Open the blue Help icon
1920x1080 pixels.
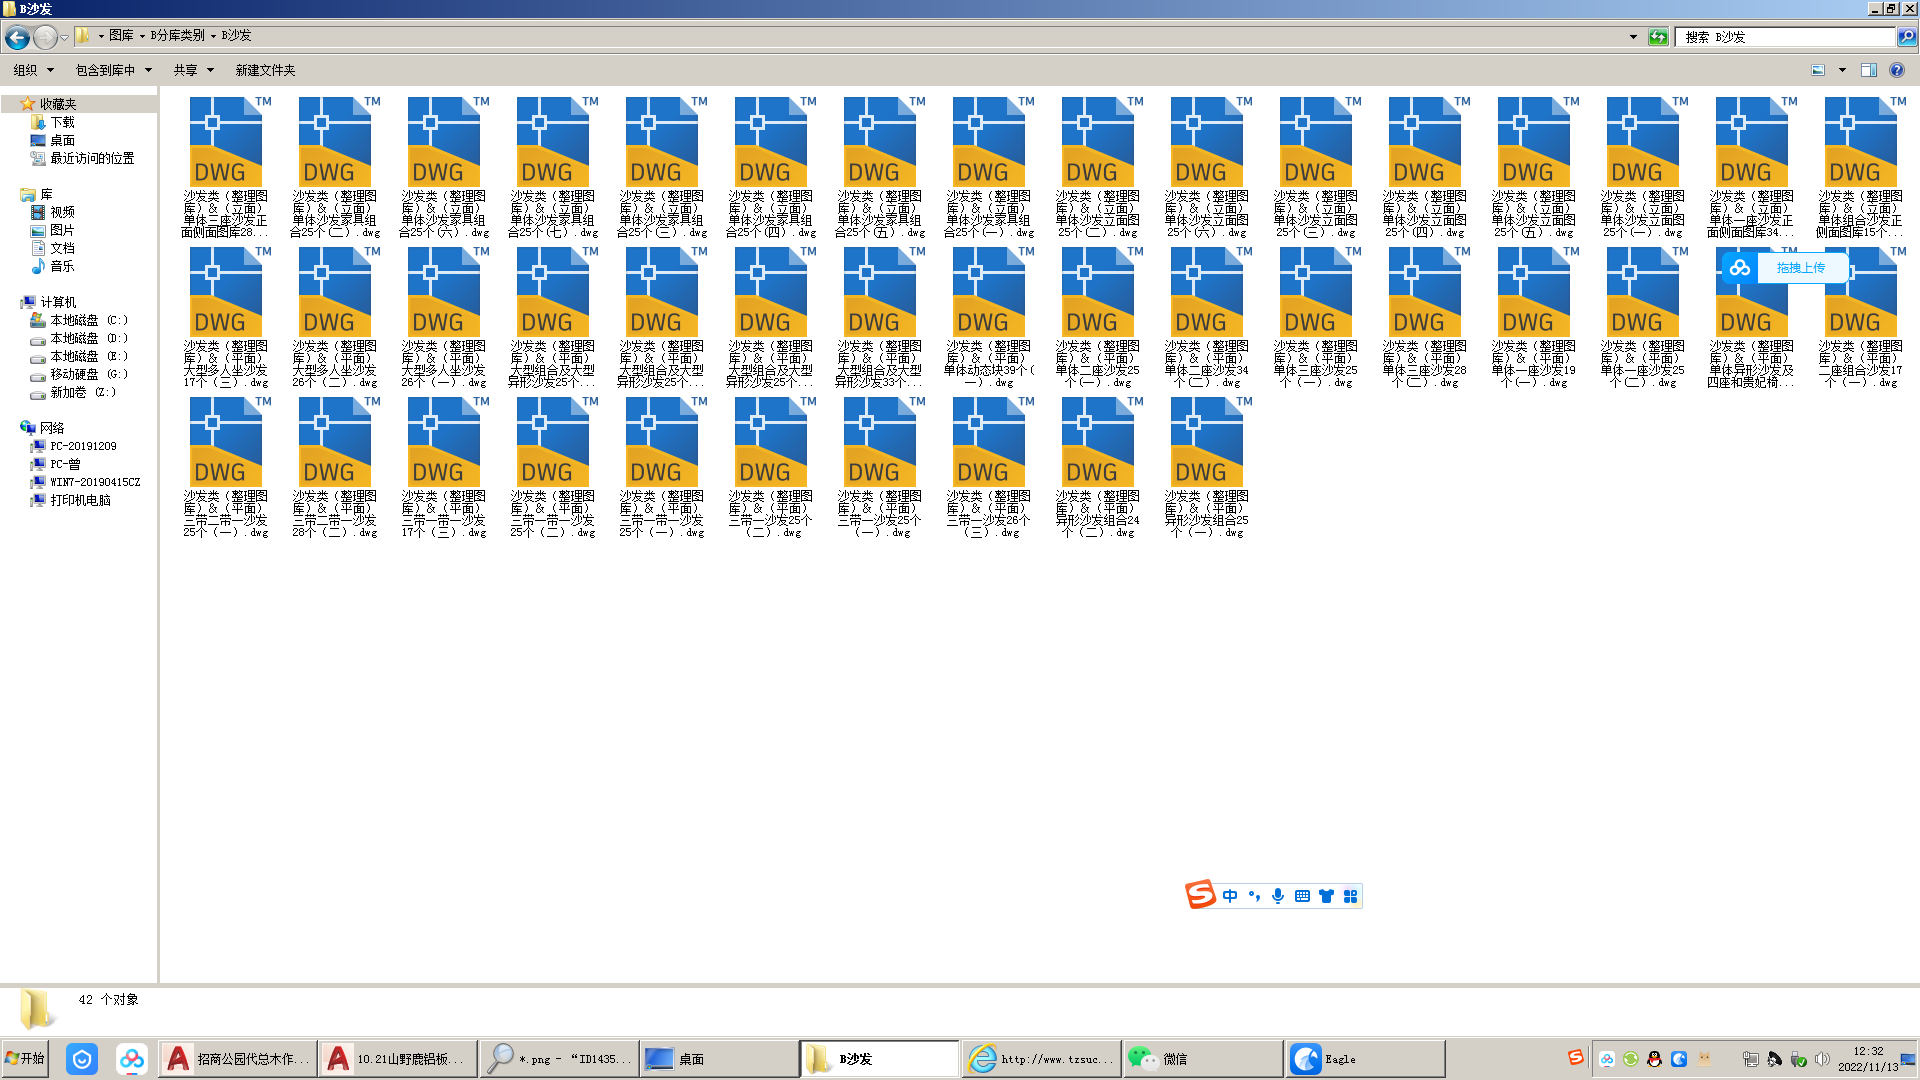click(x=1896, y=70)
